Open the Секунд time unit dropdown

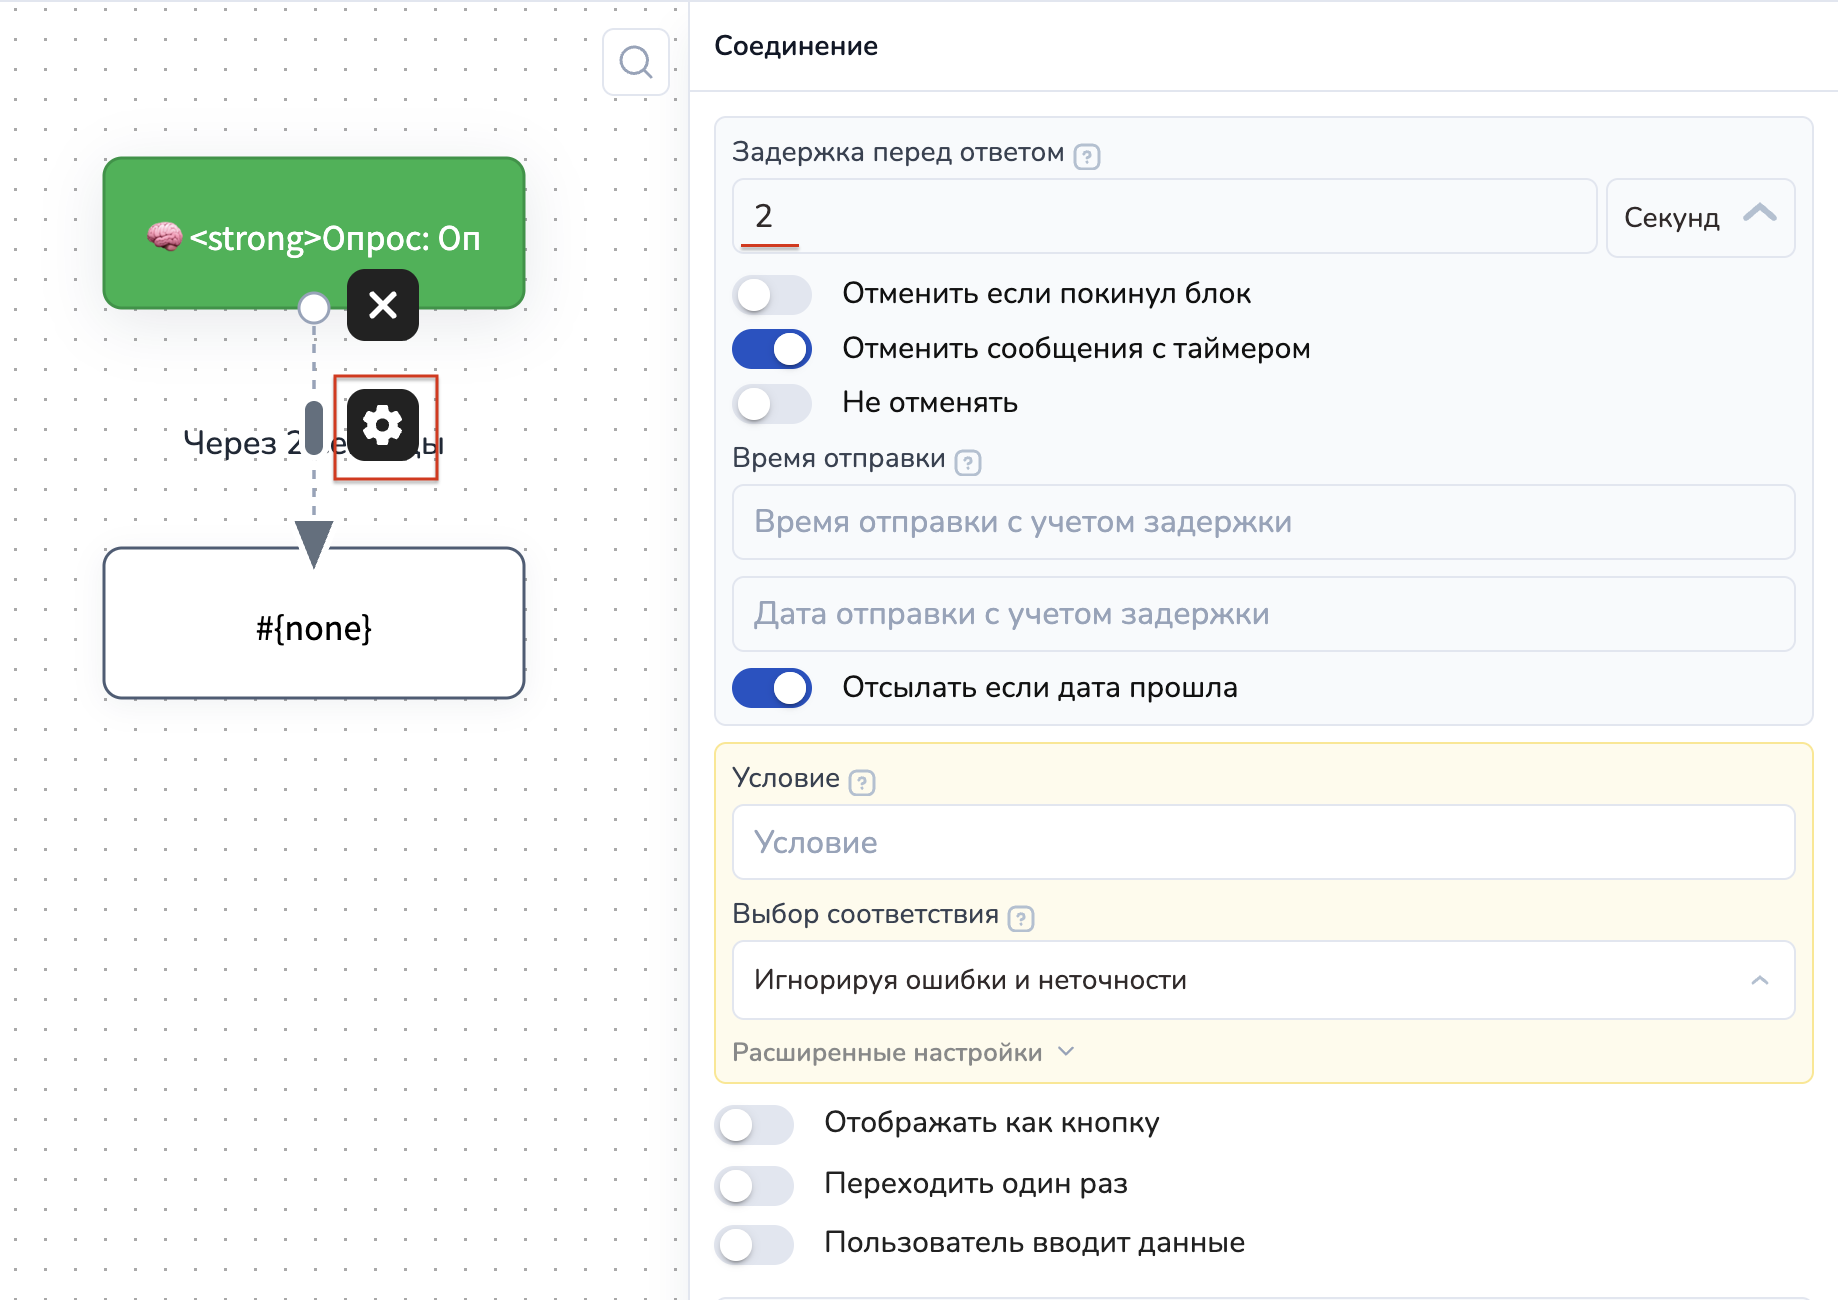1699,218
